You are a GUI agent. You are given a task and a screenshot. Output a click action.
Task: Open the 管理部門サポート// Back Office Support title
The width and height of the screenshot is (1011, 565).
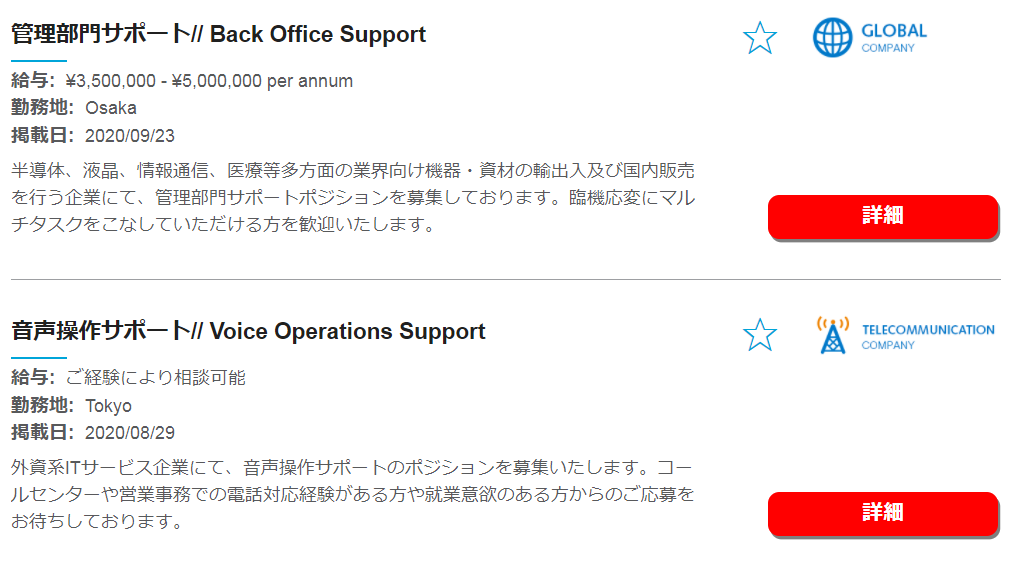[x=219, y=34]
